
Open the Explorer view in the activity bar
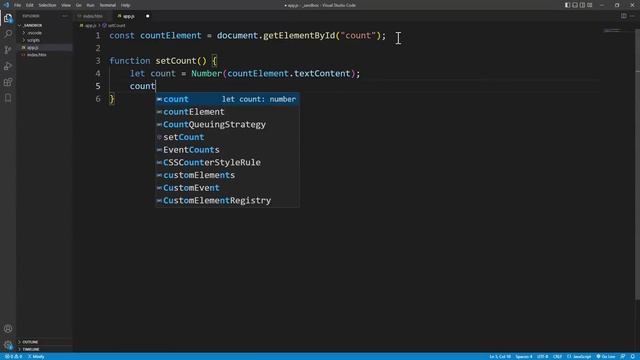(8, 18)
